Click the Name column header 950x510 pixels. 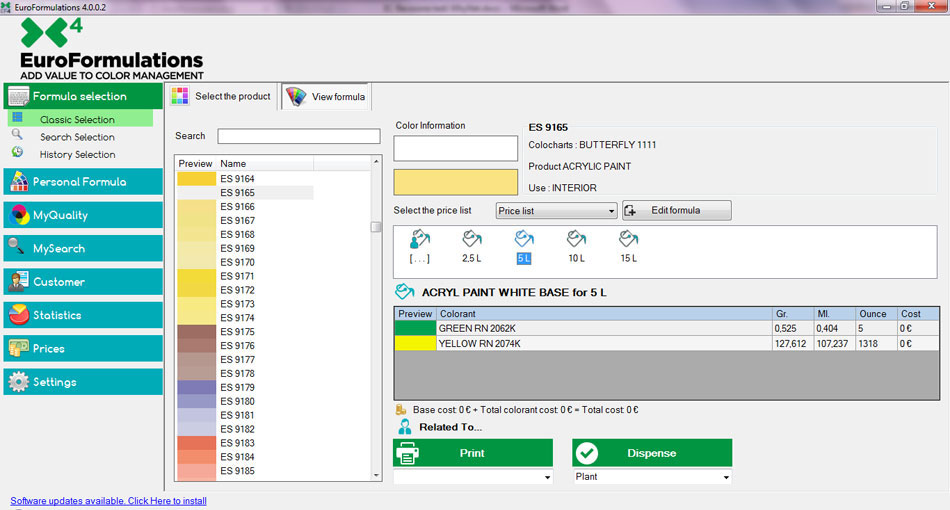point(265,164)
